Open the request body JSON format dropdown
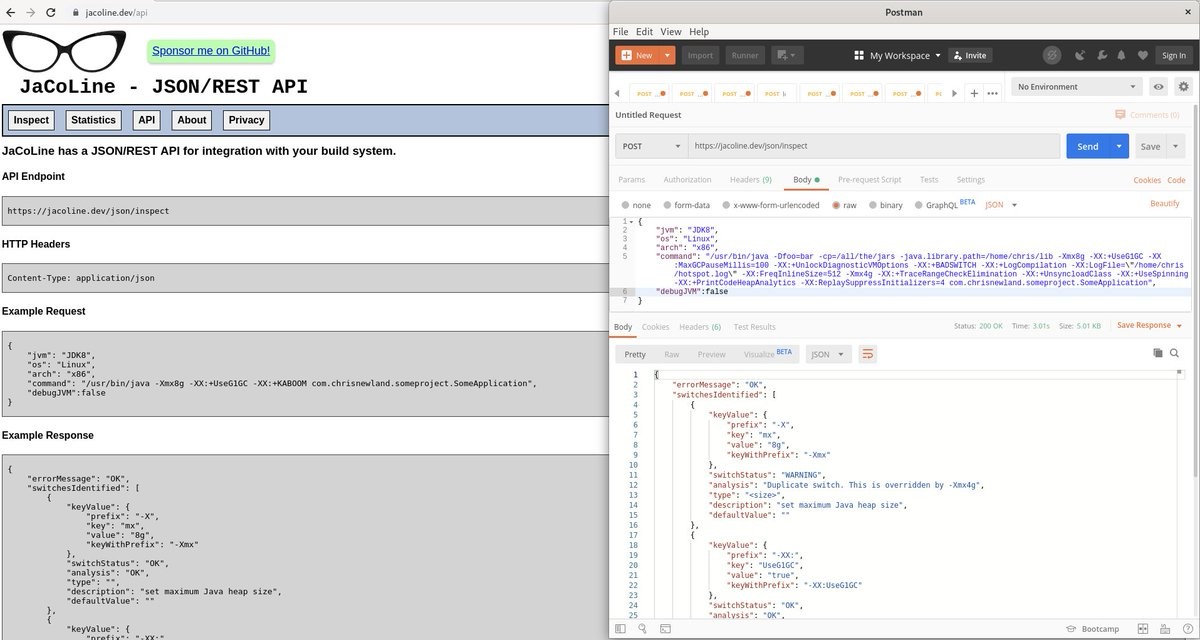 [1001, 205]
